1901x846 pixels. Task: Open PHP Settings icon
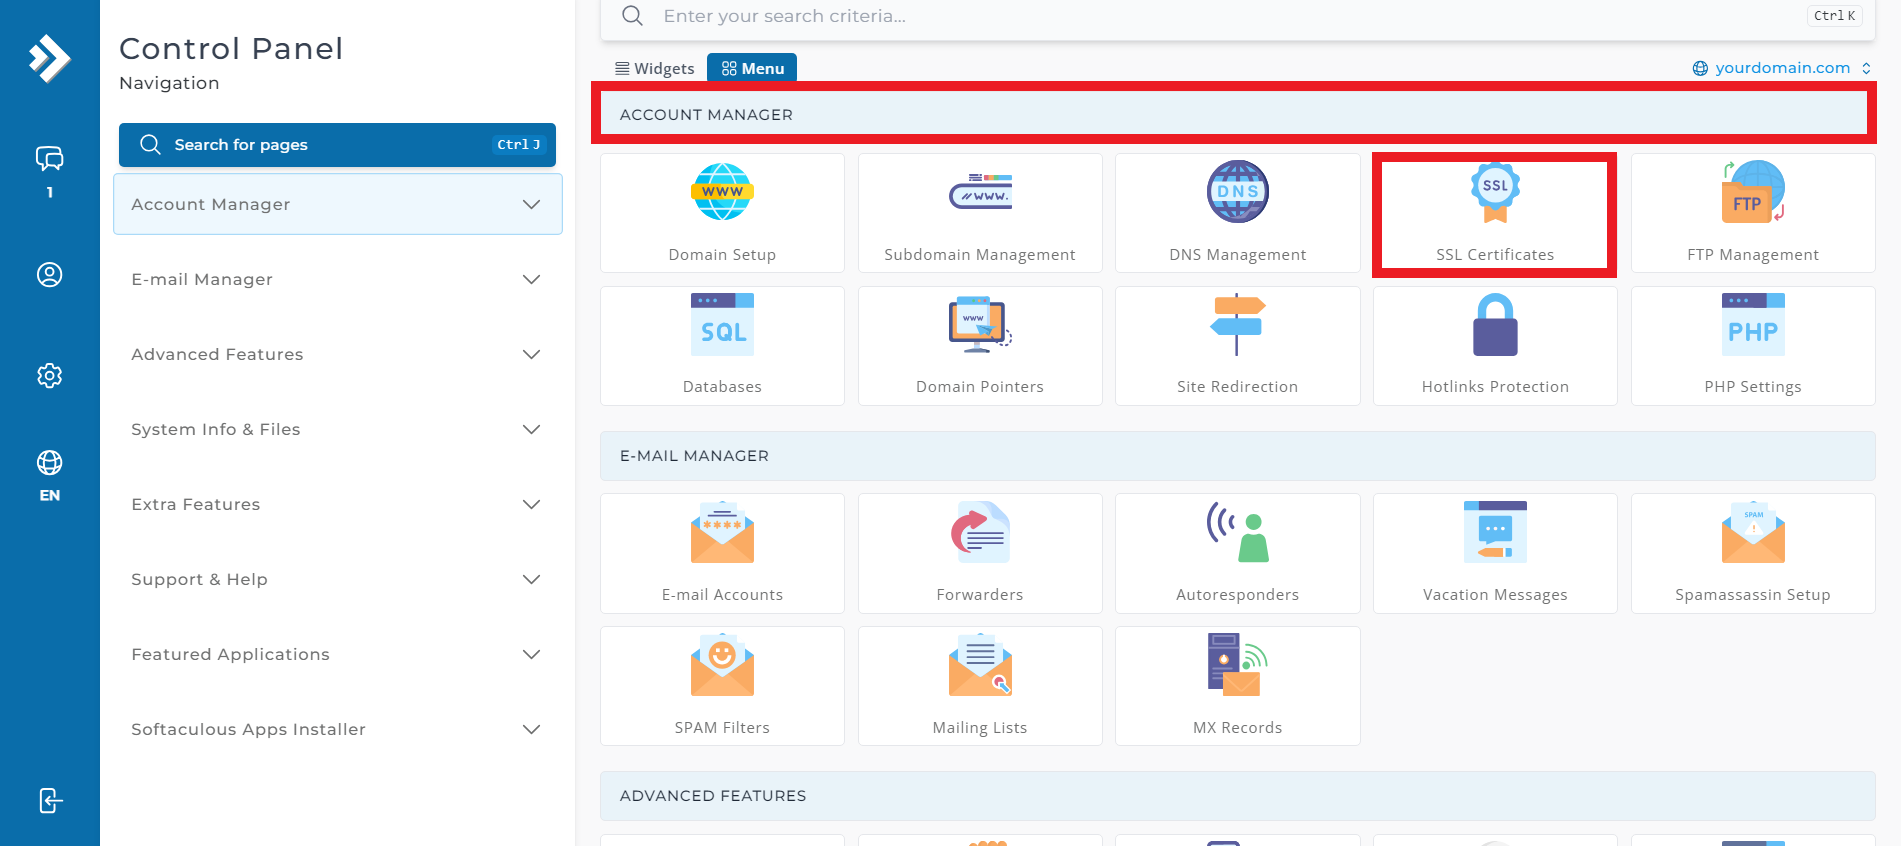[1753, 325]
